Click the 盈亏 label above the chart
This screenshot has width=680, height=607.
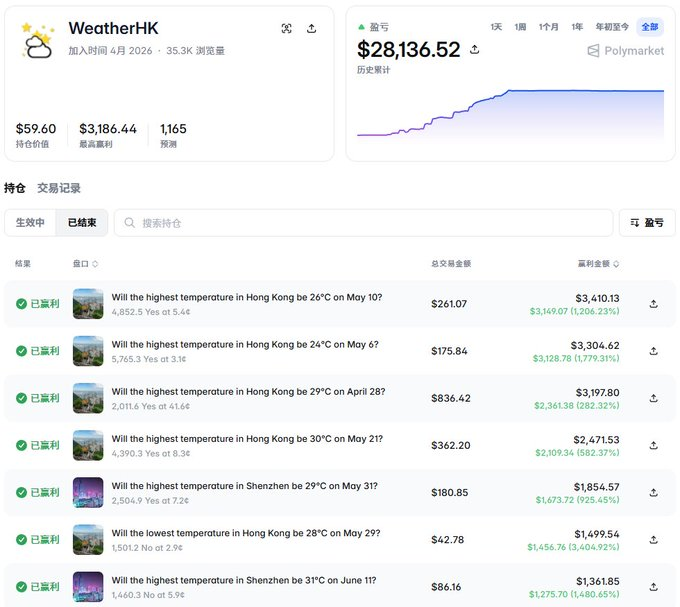[x=379, y=27]
